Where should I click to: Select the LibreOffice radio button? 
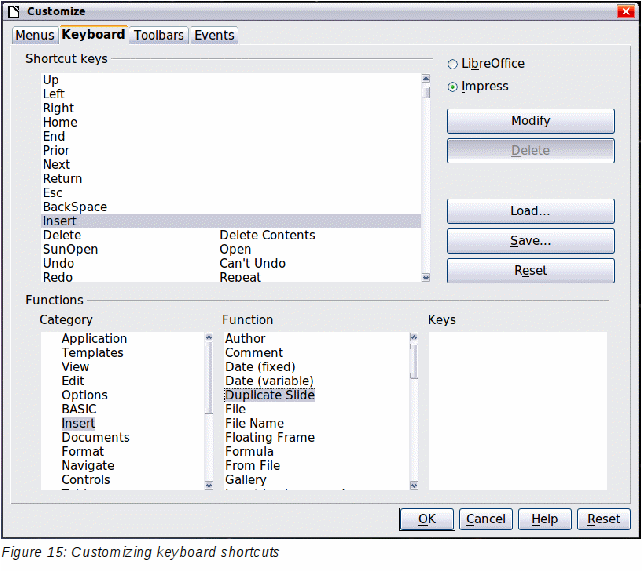pos(453,64)
